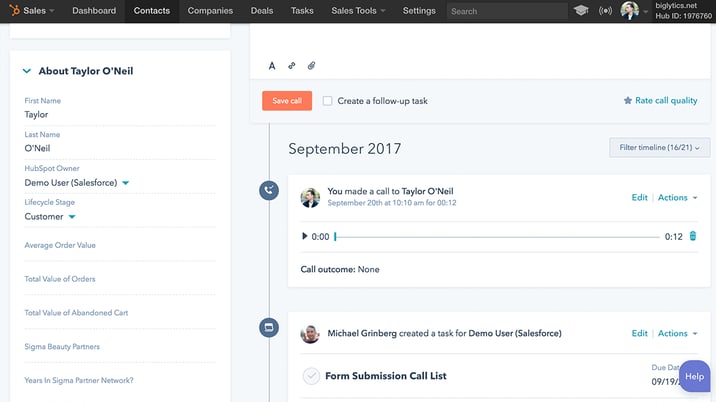The width and height of the screenshot is (716, 402).
Task: Click the audio playhead at 0:00
Action: pyautogui.click(x=335, y=237)
